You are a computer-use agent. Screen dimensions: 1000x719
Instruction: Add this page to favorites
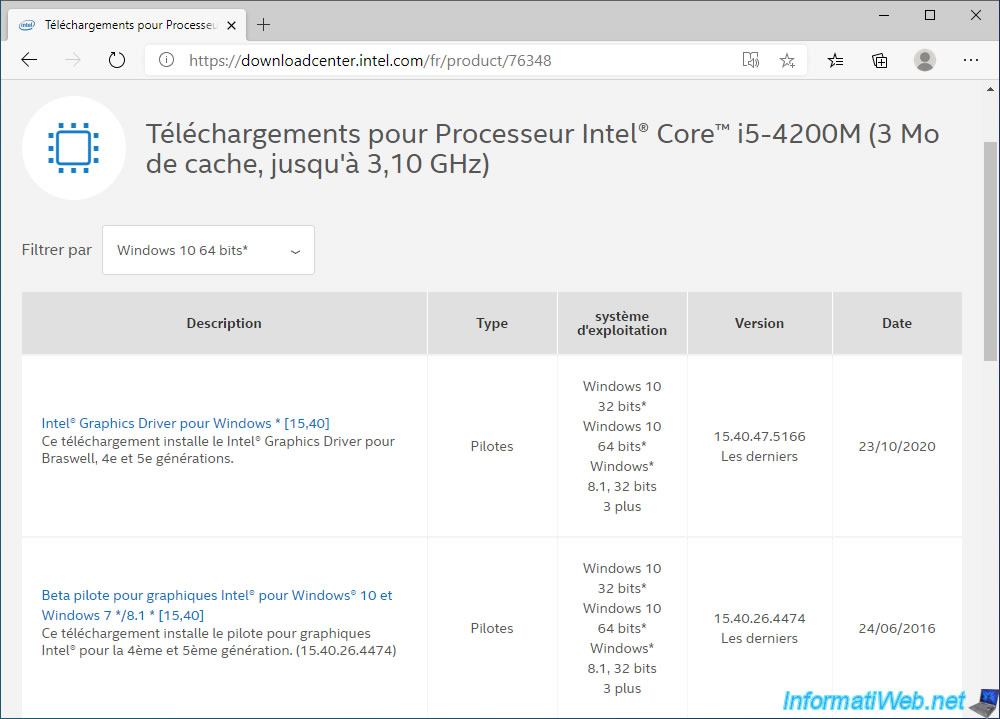(x=787, y=61)
